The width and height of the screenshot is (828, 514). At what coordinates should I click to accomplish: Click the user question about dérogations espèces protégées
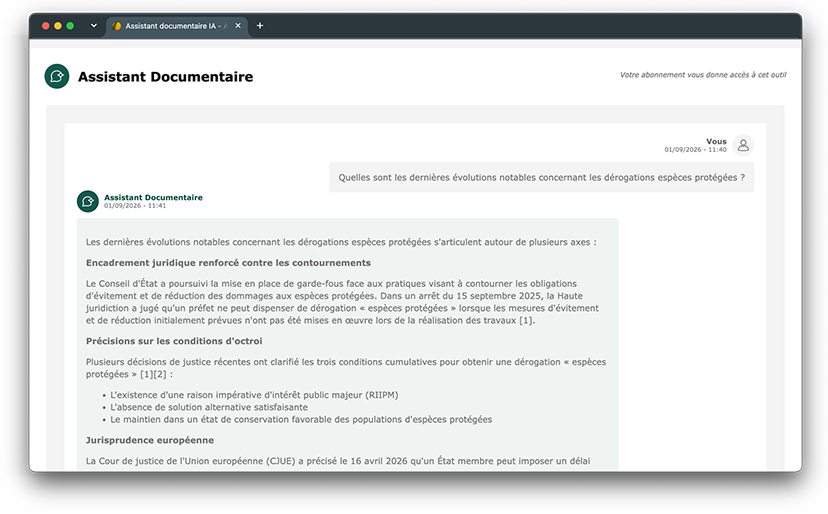542,177
